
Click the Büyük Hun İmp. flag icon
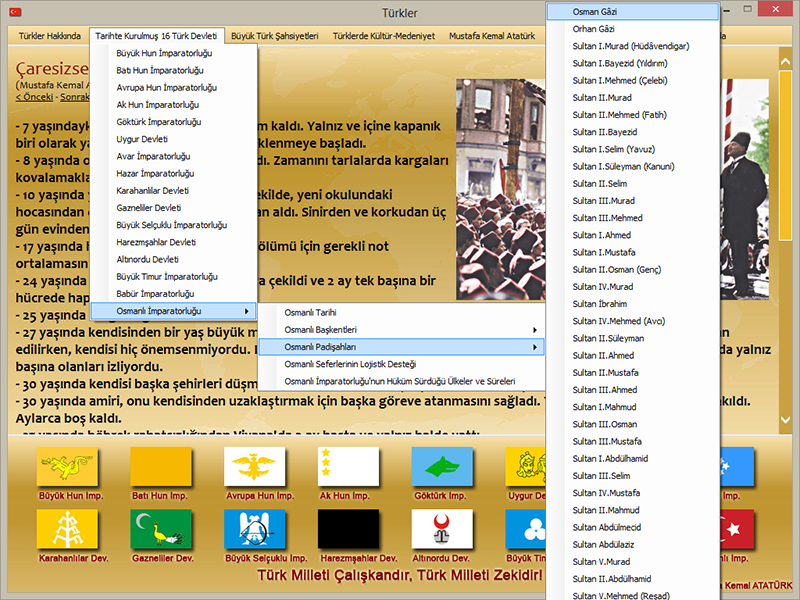pos(66,468)
